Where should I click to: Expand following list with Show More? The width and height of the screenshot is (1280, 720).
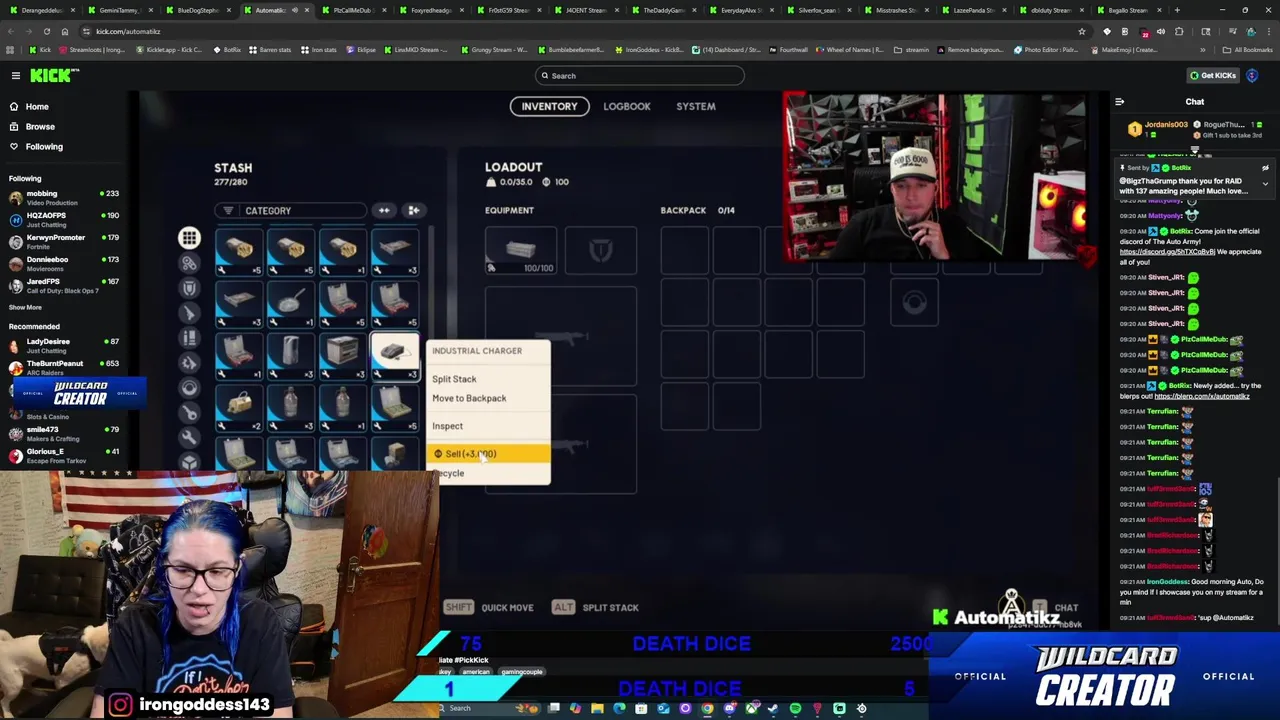[x=25, y=308]
